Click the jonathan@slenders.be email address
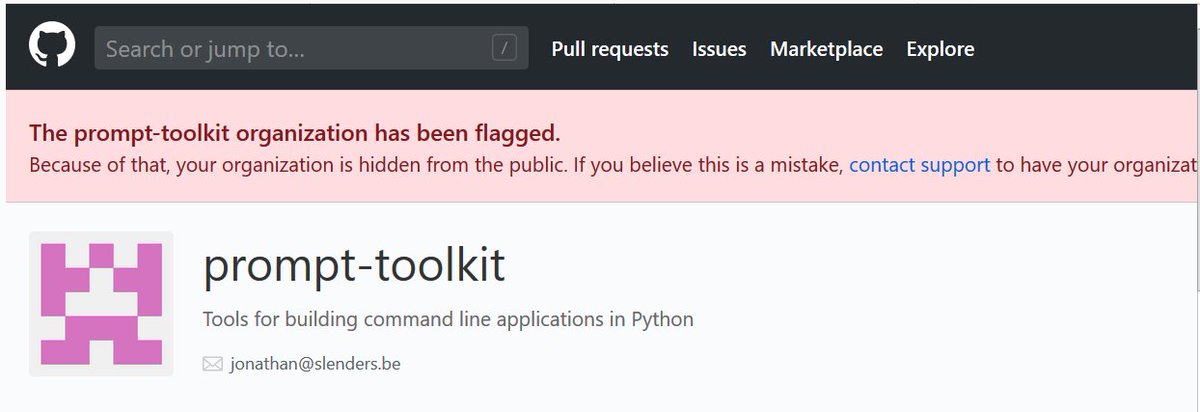The height and width of the screenshot is (412, 1200). click(x=315, y=364)
